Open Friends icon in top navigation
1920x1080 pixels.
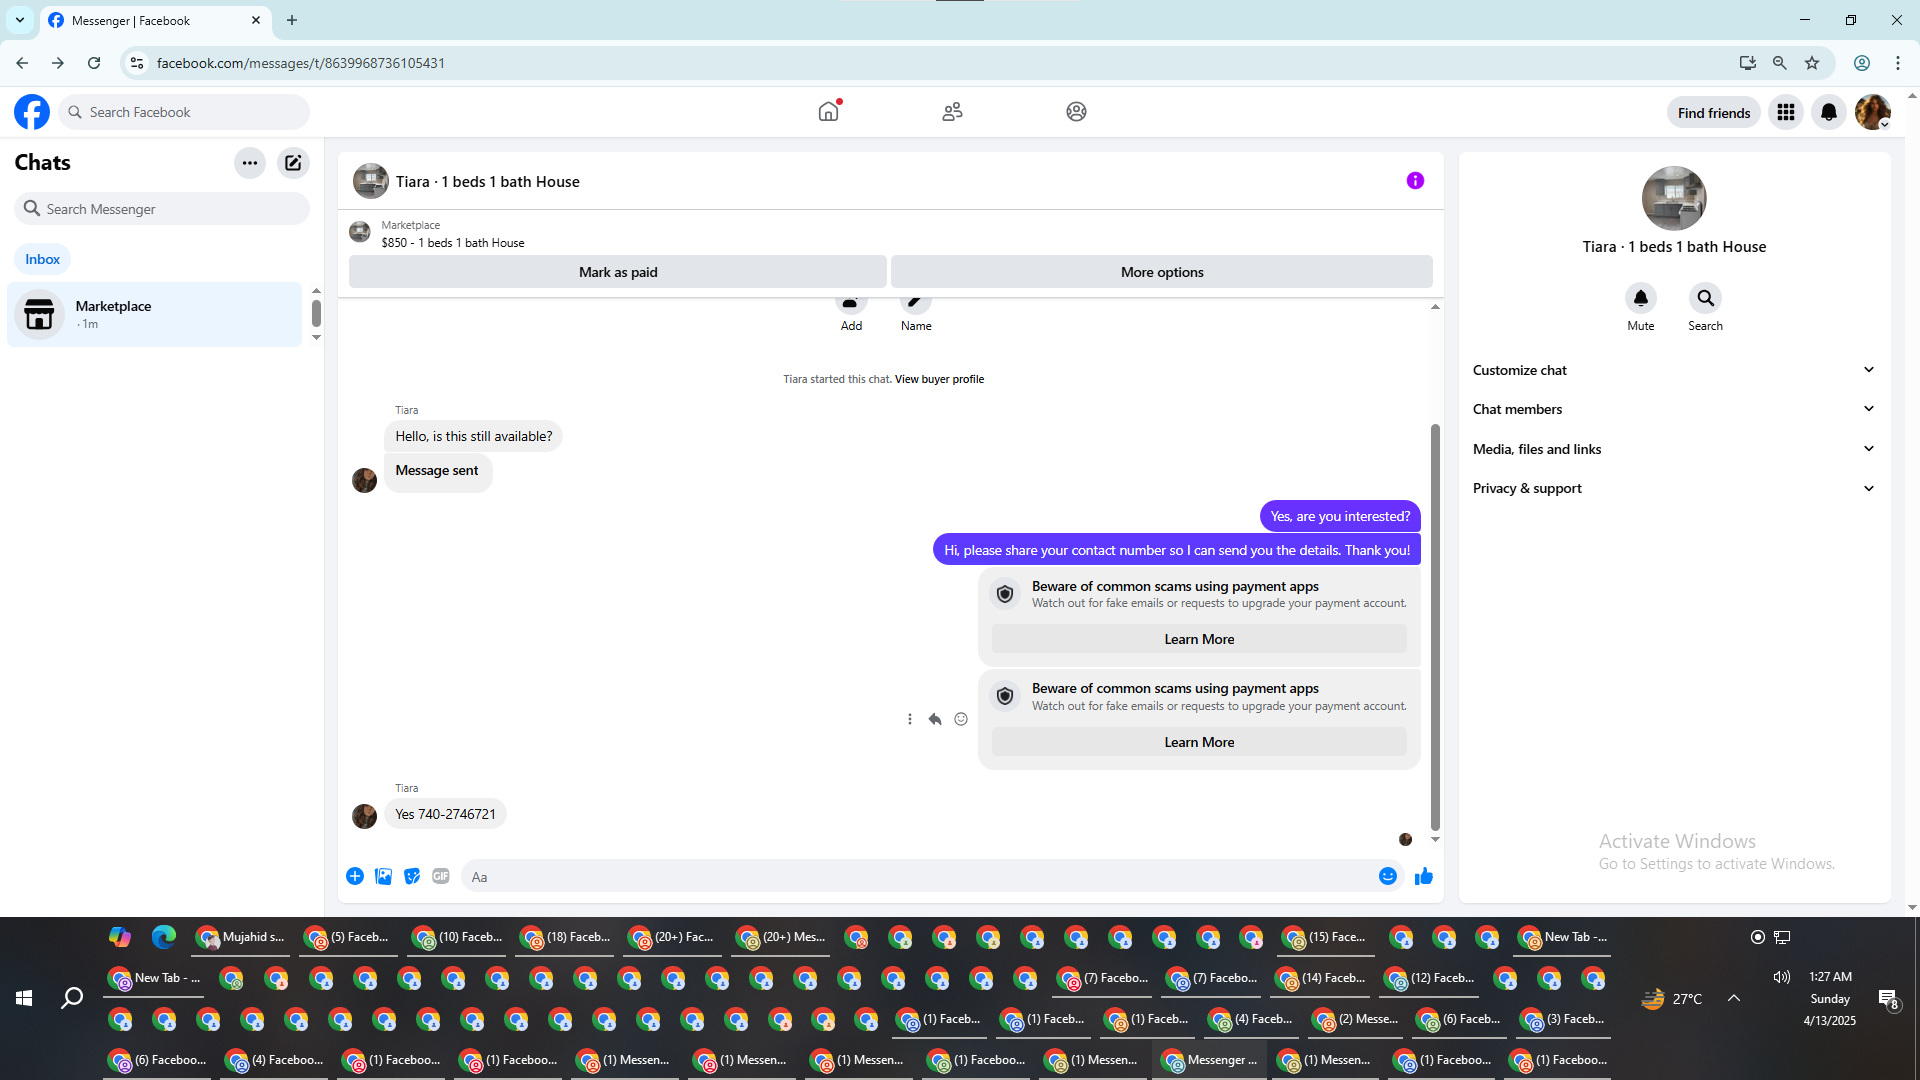tap(952, 112)
